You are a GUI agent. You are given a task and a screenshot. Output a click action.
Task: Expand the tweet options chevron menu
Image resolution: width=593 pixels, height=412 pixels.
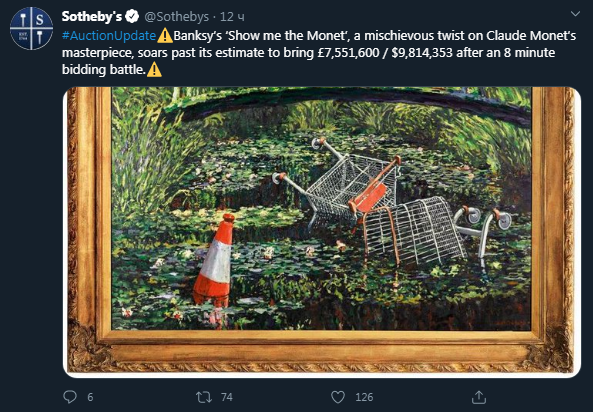[575, 14]
